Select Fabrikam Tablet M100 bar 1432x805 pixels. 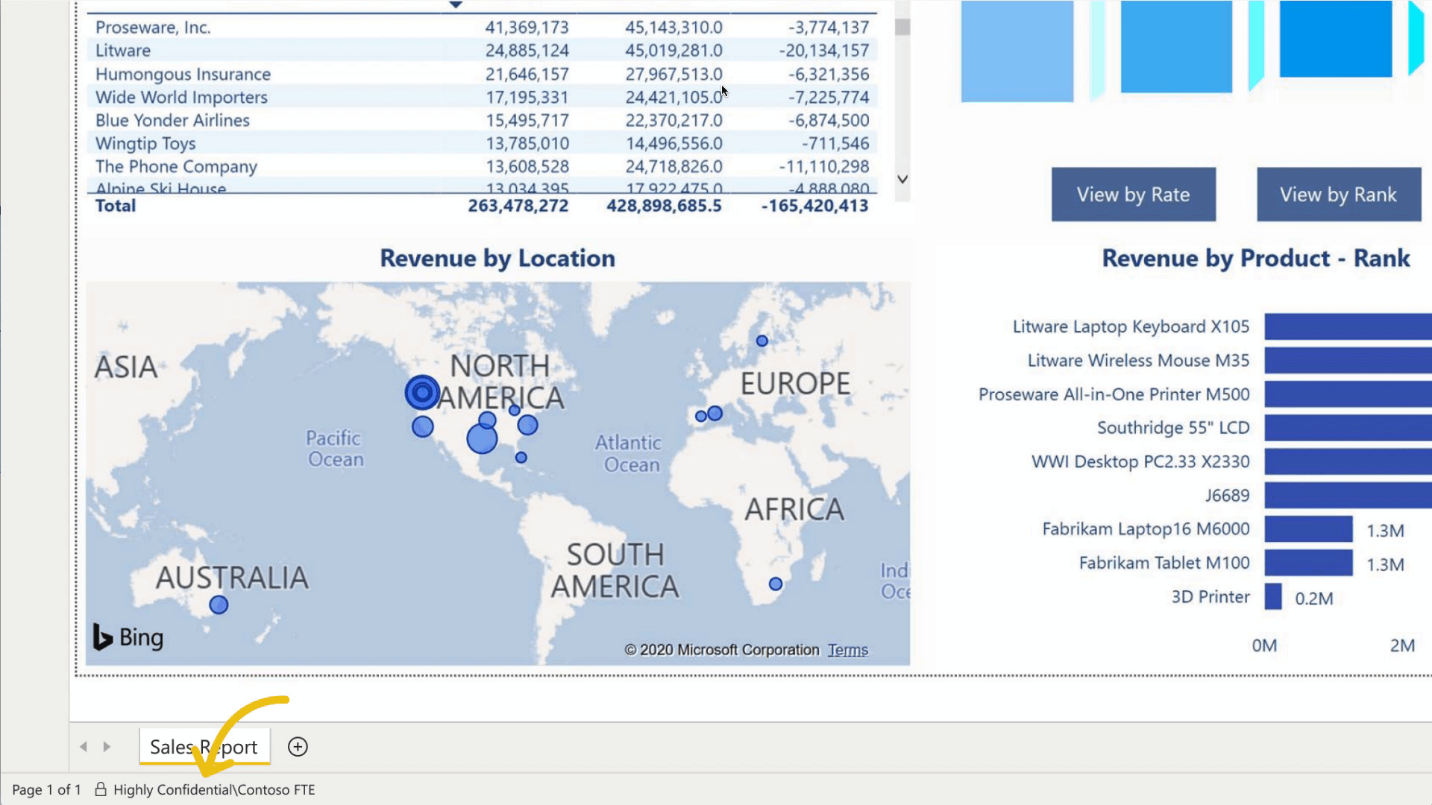(x=1308, y=562)
